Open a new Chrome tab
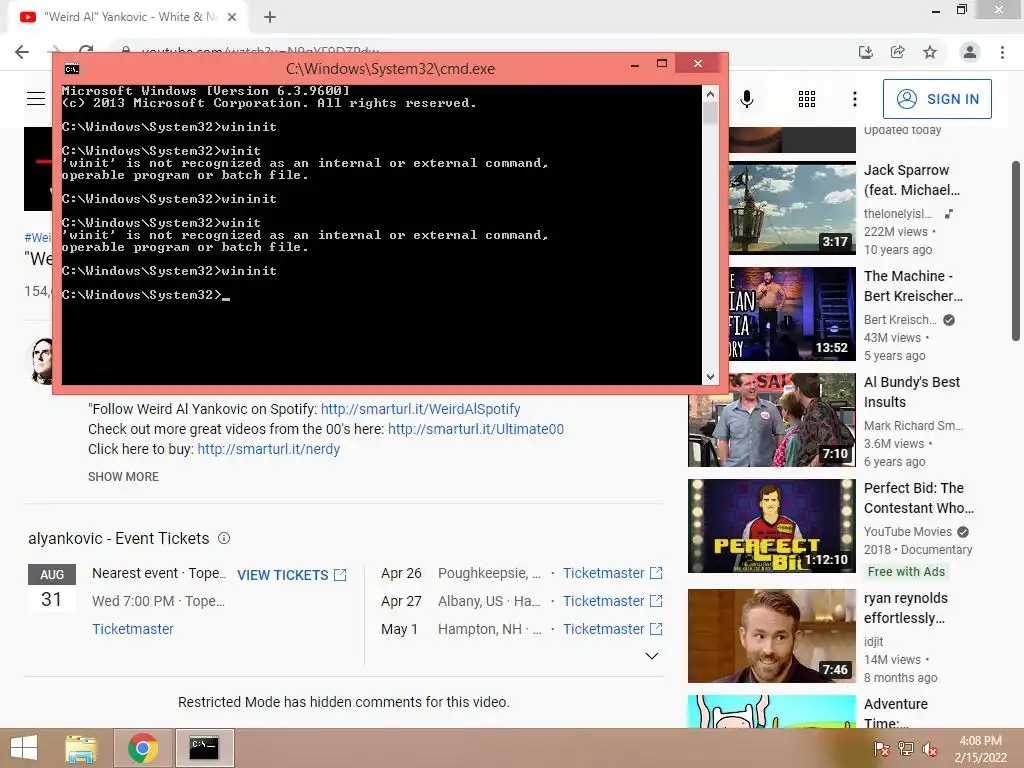1024x768 pixels. coord(270,17)
